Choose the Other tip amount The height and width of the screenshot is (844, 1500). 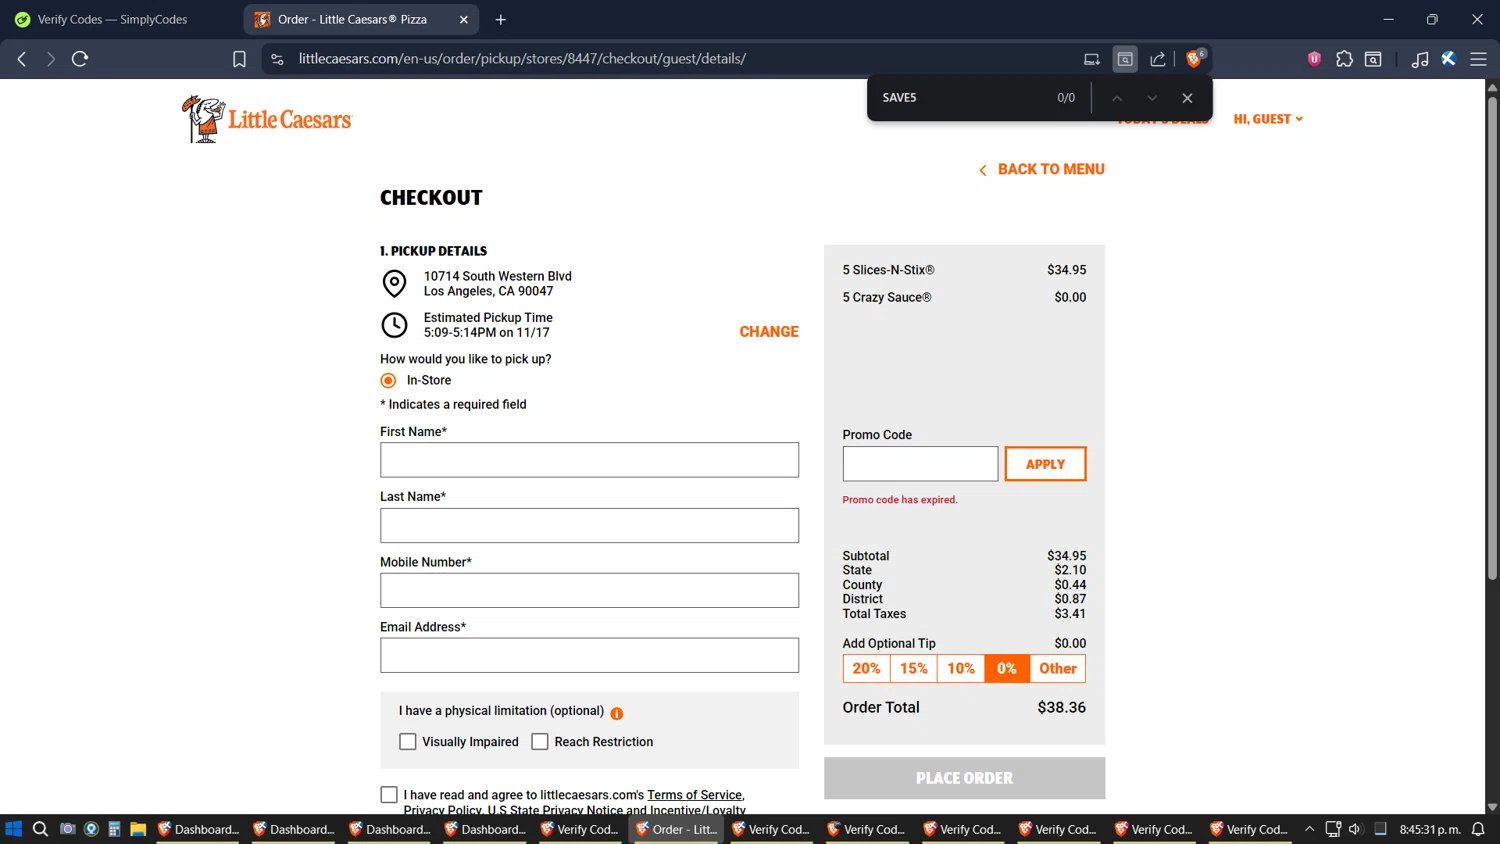(1058, 669)
